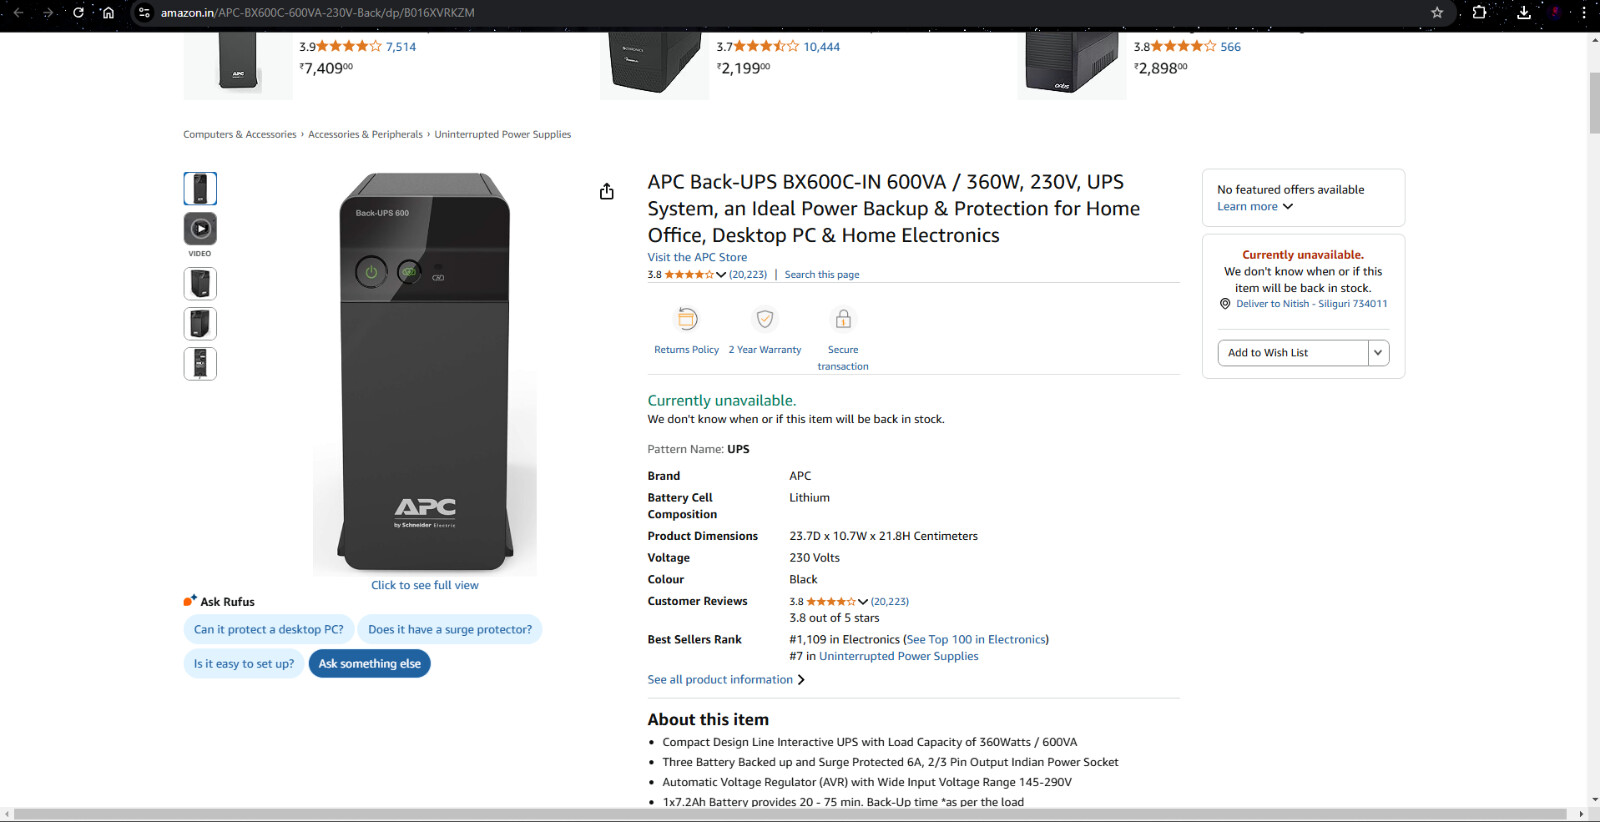Click the product title heading text
The image size is (1600, 822).
point(894,209)
